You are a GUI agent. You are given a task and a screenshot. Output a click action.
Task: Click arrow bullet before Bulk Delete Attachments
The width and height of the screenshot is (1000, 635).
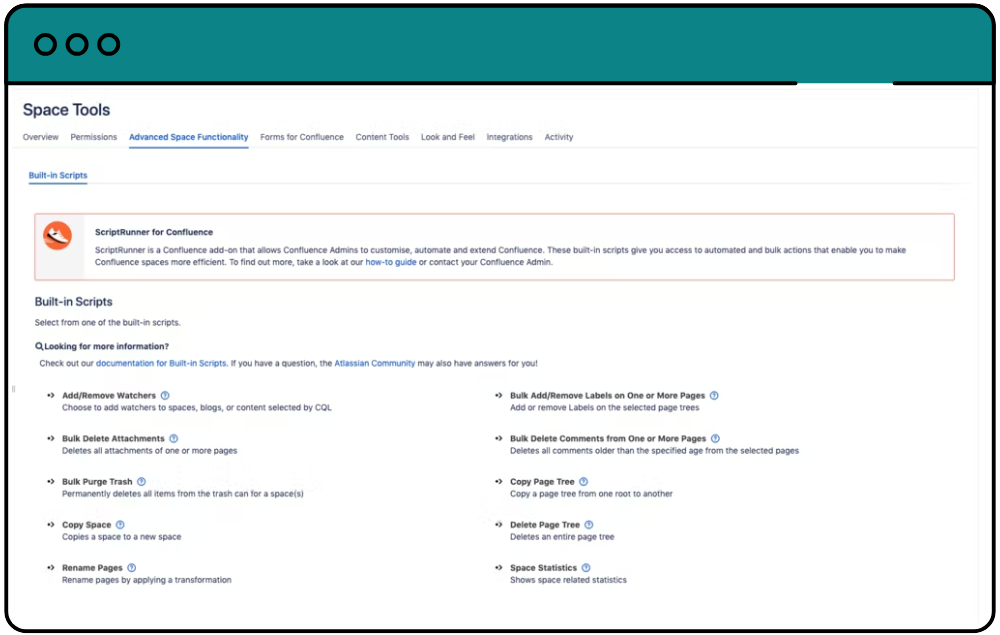tap(51, 439)
